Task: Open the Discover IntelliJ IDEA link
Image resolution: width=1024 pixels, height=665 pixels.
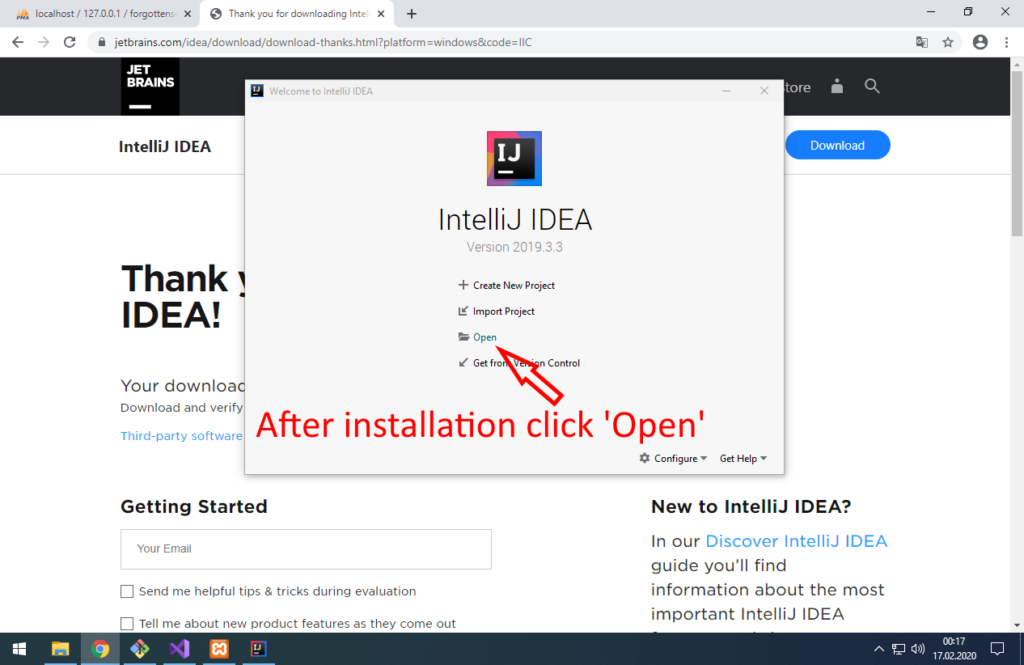Action: tap(796, 541)
